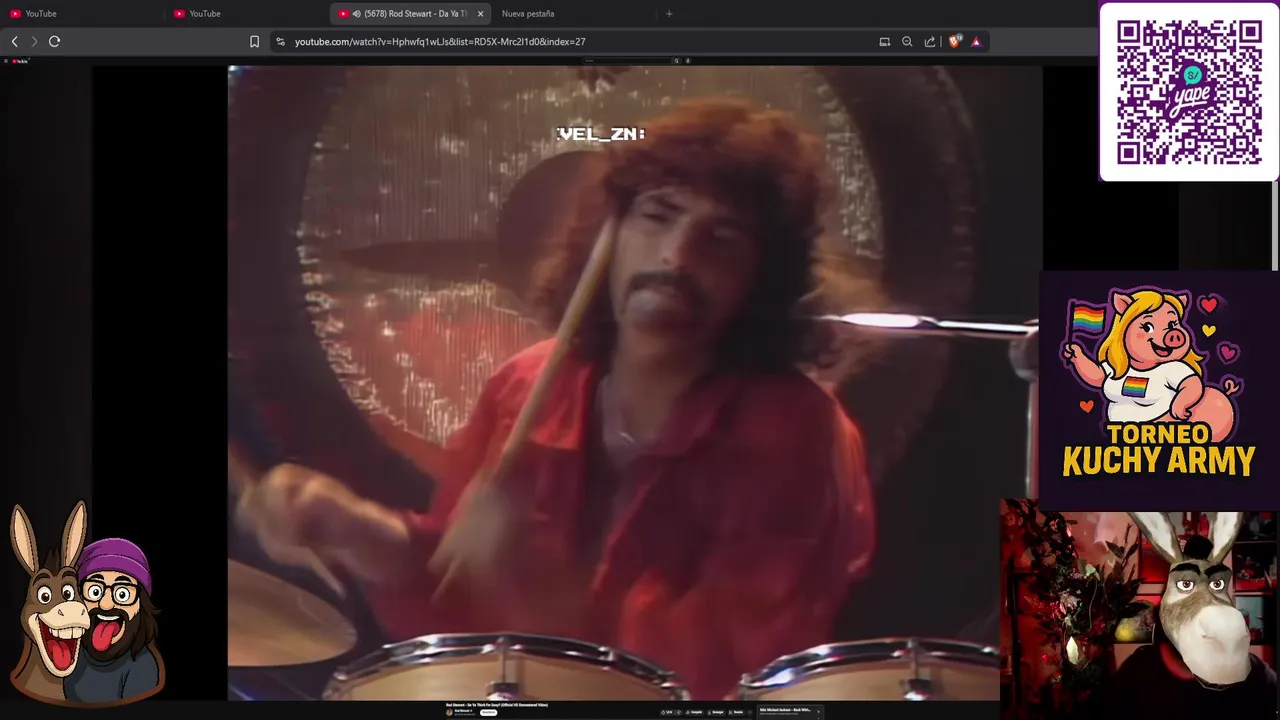Click the like button under the video
Screen dimensions: 1280x720
click(x=665, y=712)
